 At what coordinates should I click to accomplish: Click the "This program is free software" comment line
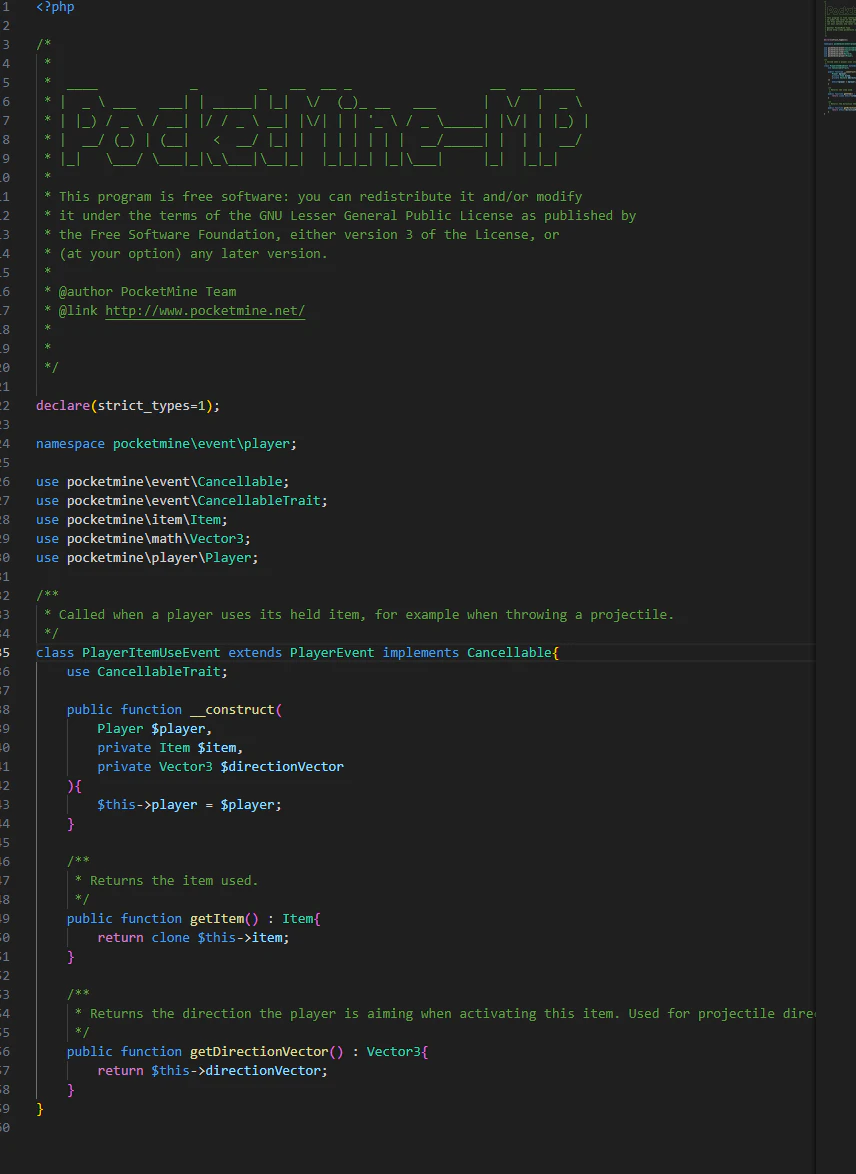(321, 197)
